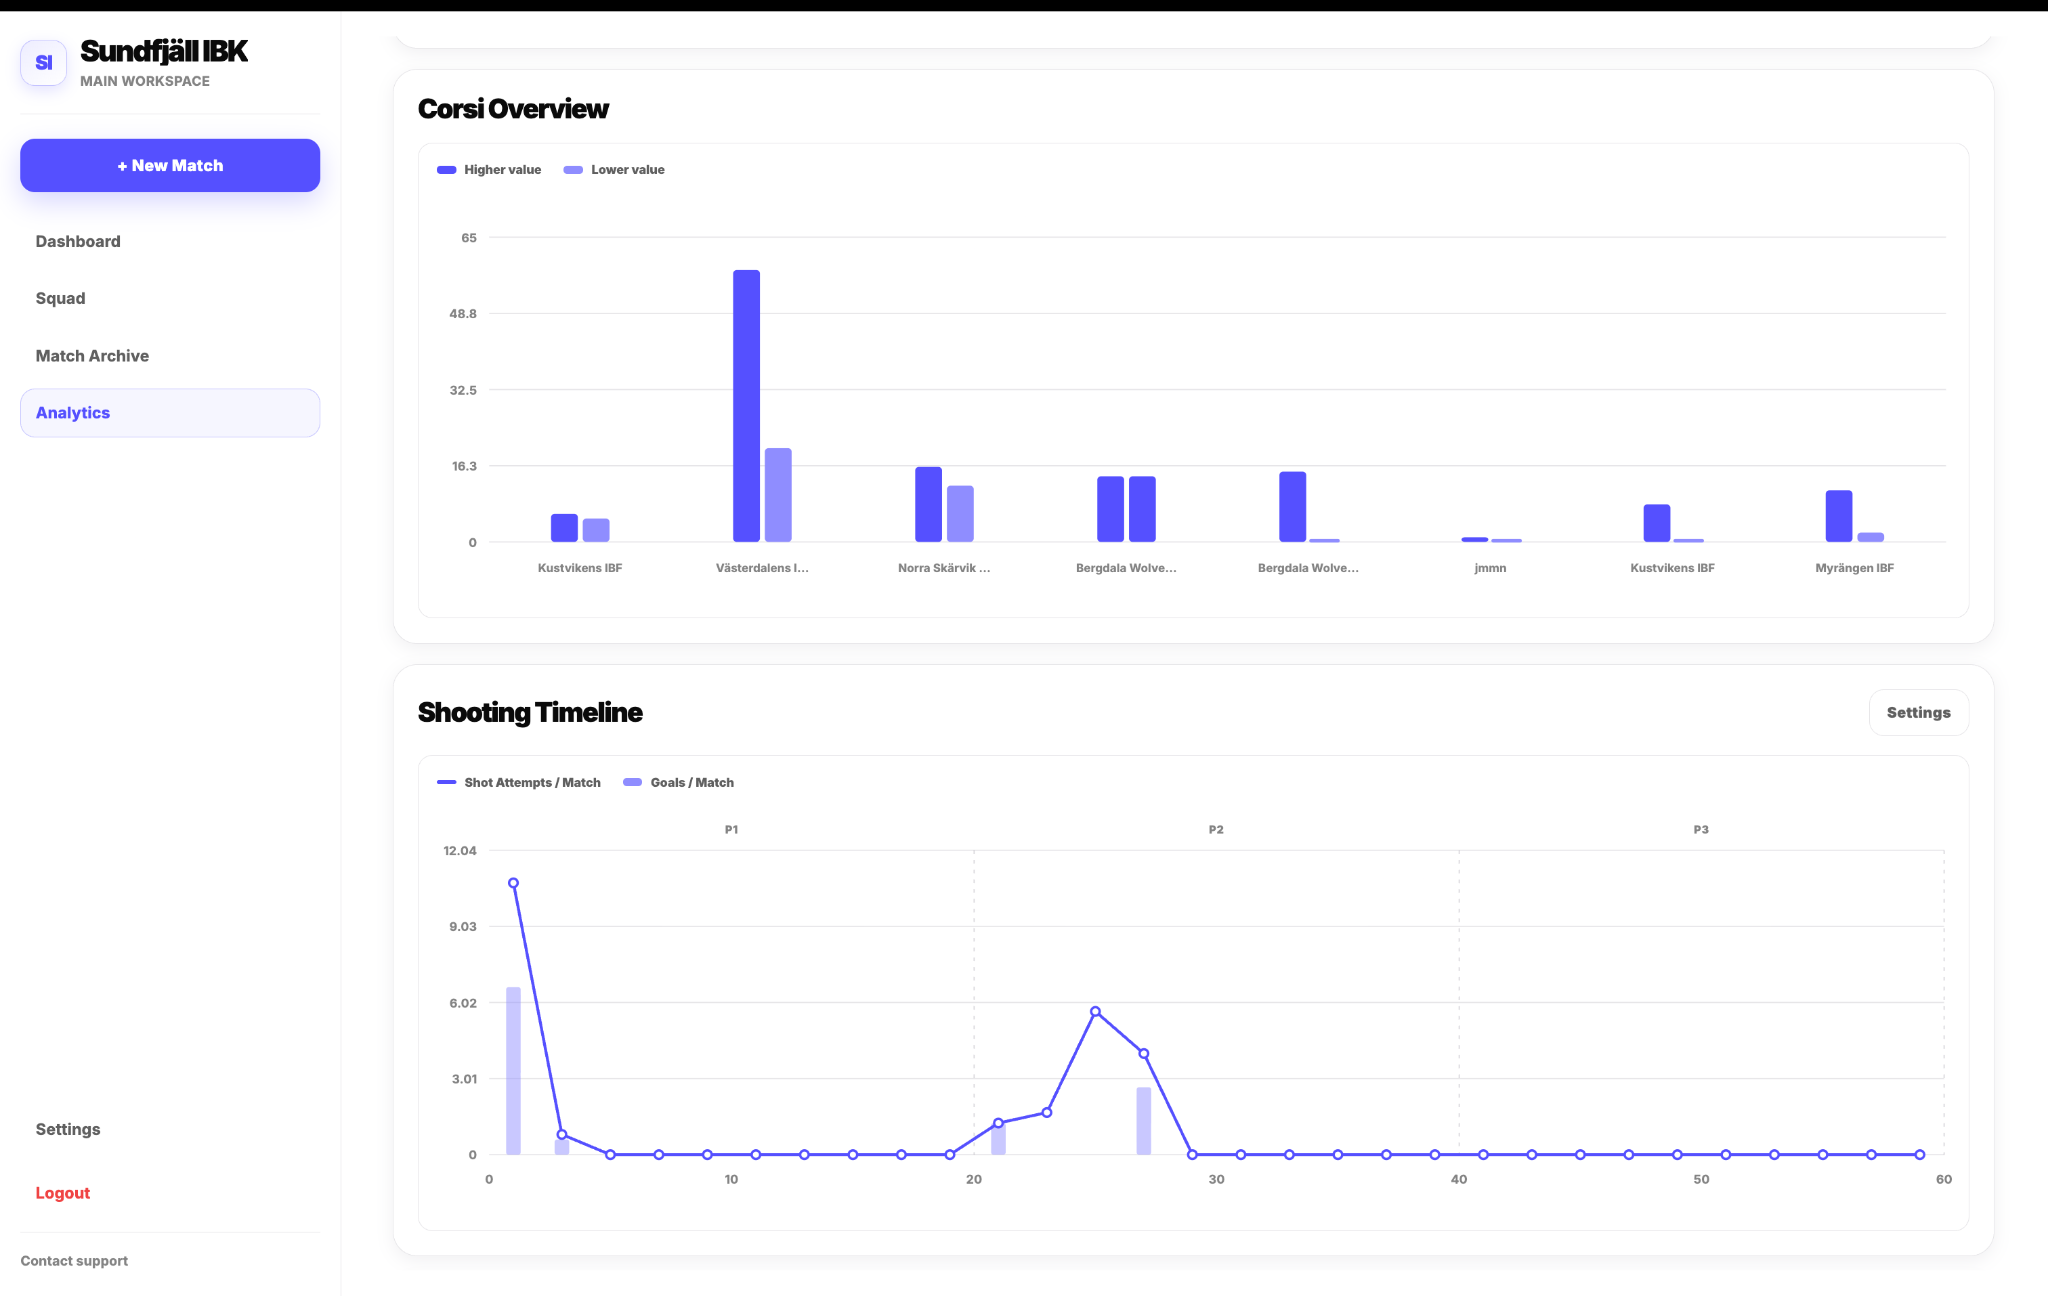Click the Norra Skärvik axis label
This screenshot has width=2048, height=1296.
click(944, 568)
